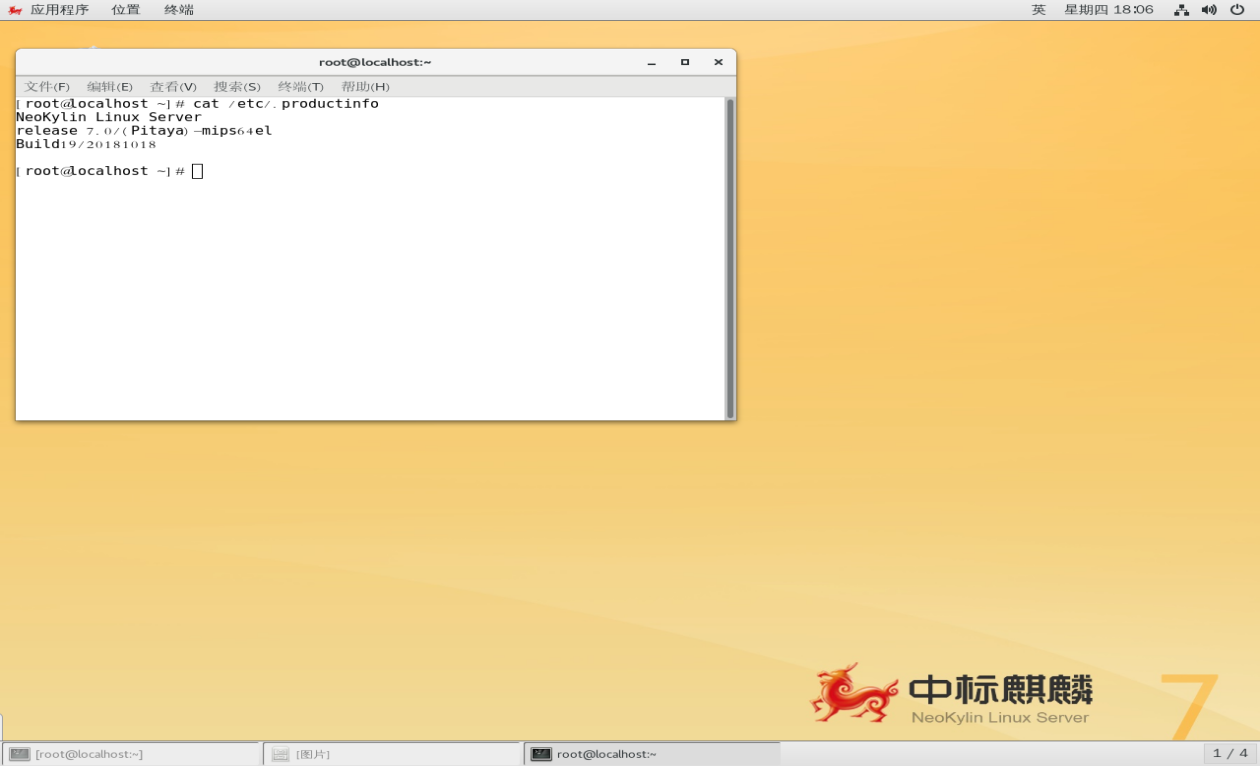
Task: Open the volume speaker icon
Action: click(1209, 10)
